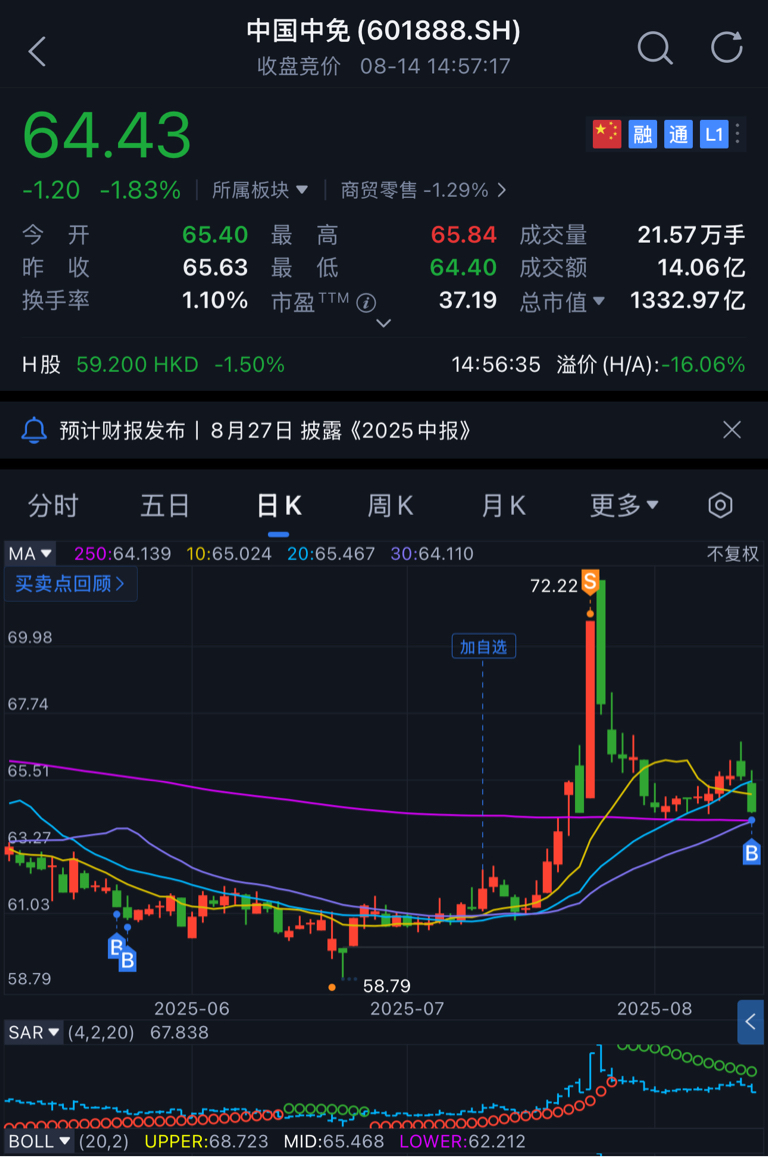Switch to the 月K tab
768x1157 pixels.
point(503,505)
